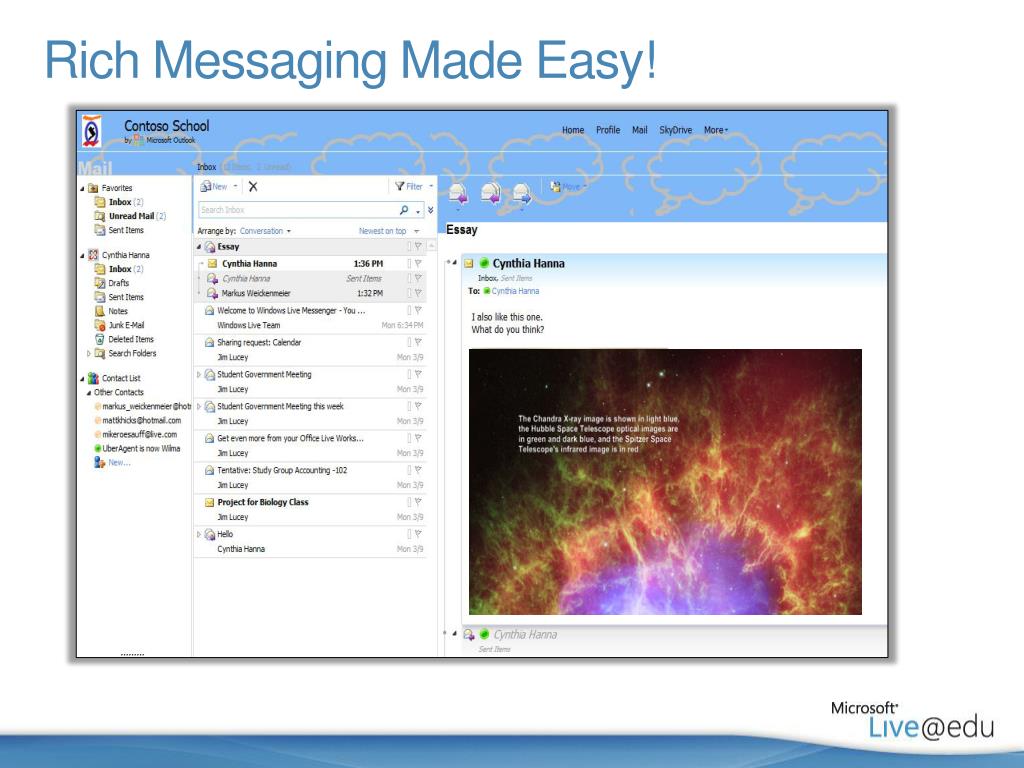Expand the Student Government Meeting this week conversation
The image size is (1024, 768).
[199, 406]
